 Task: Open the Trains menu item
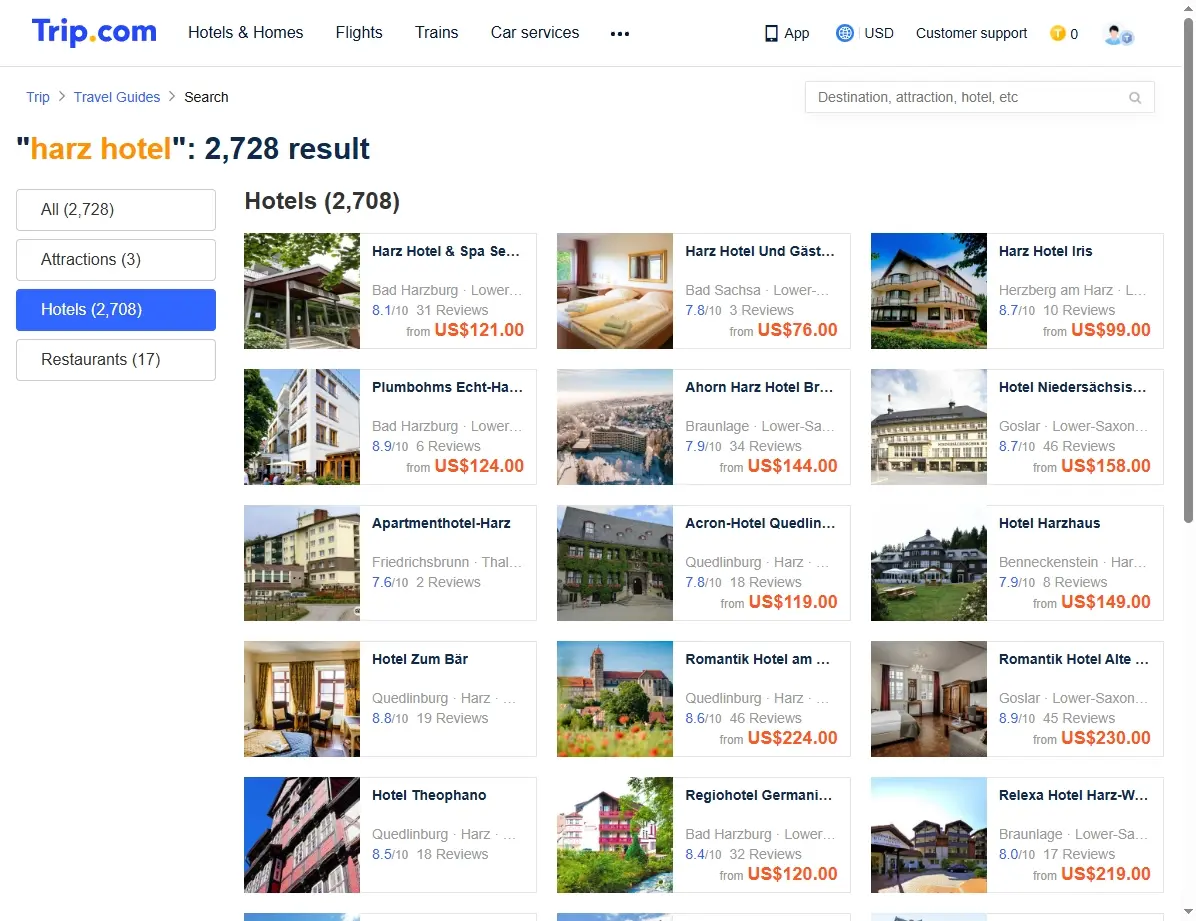point(436,33)
